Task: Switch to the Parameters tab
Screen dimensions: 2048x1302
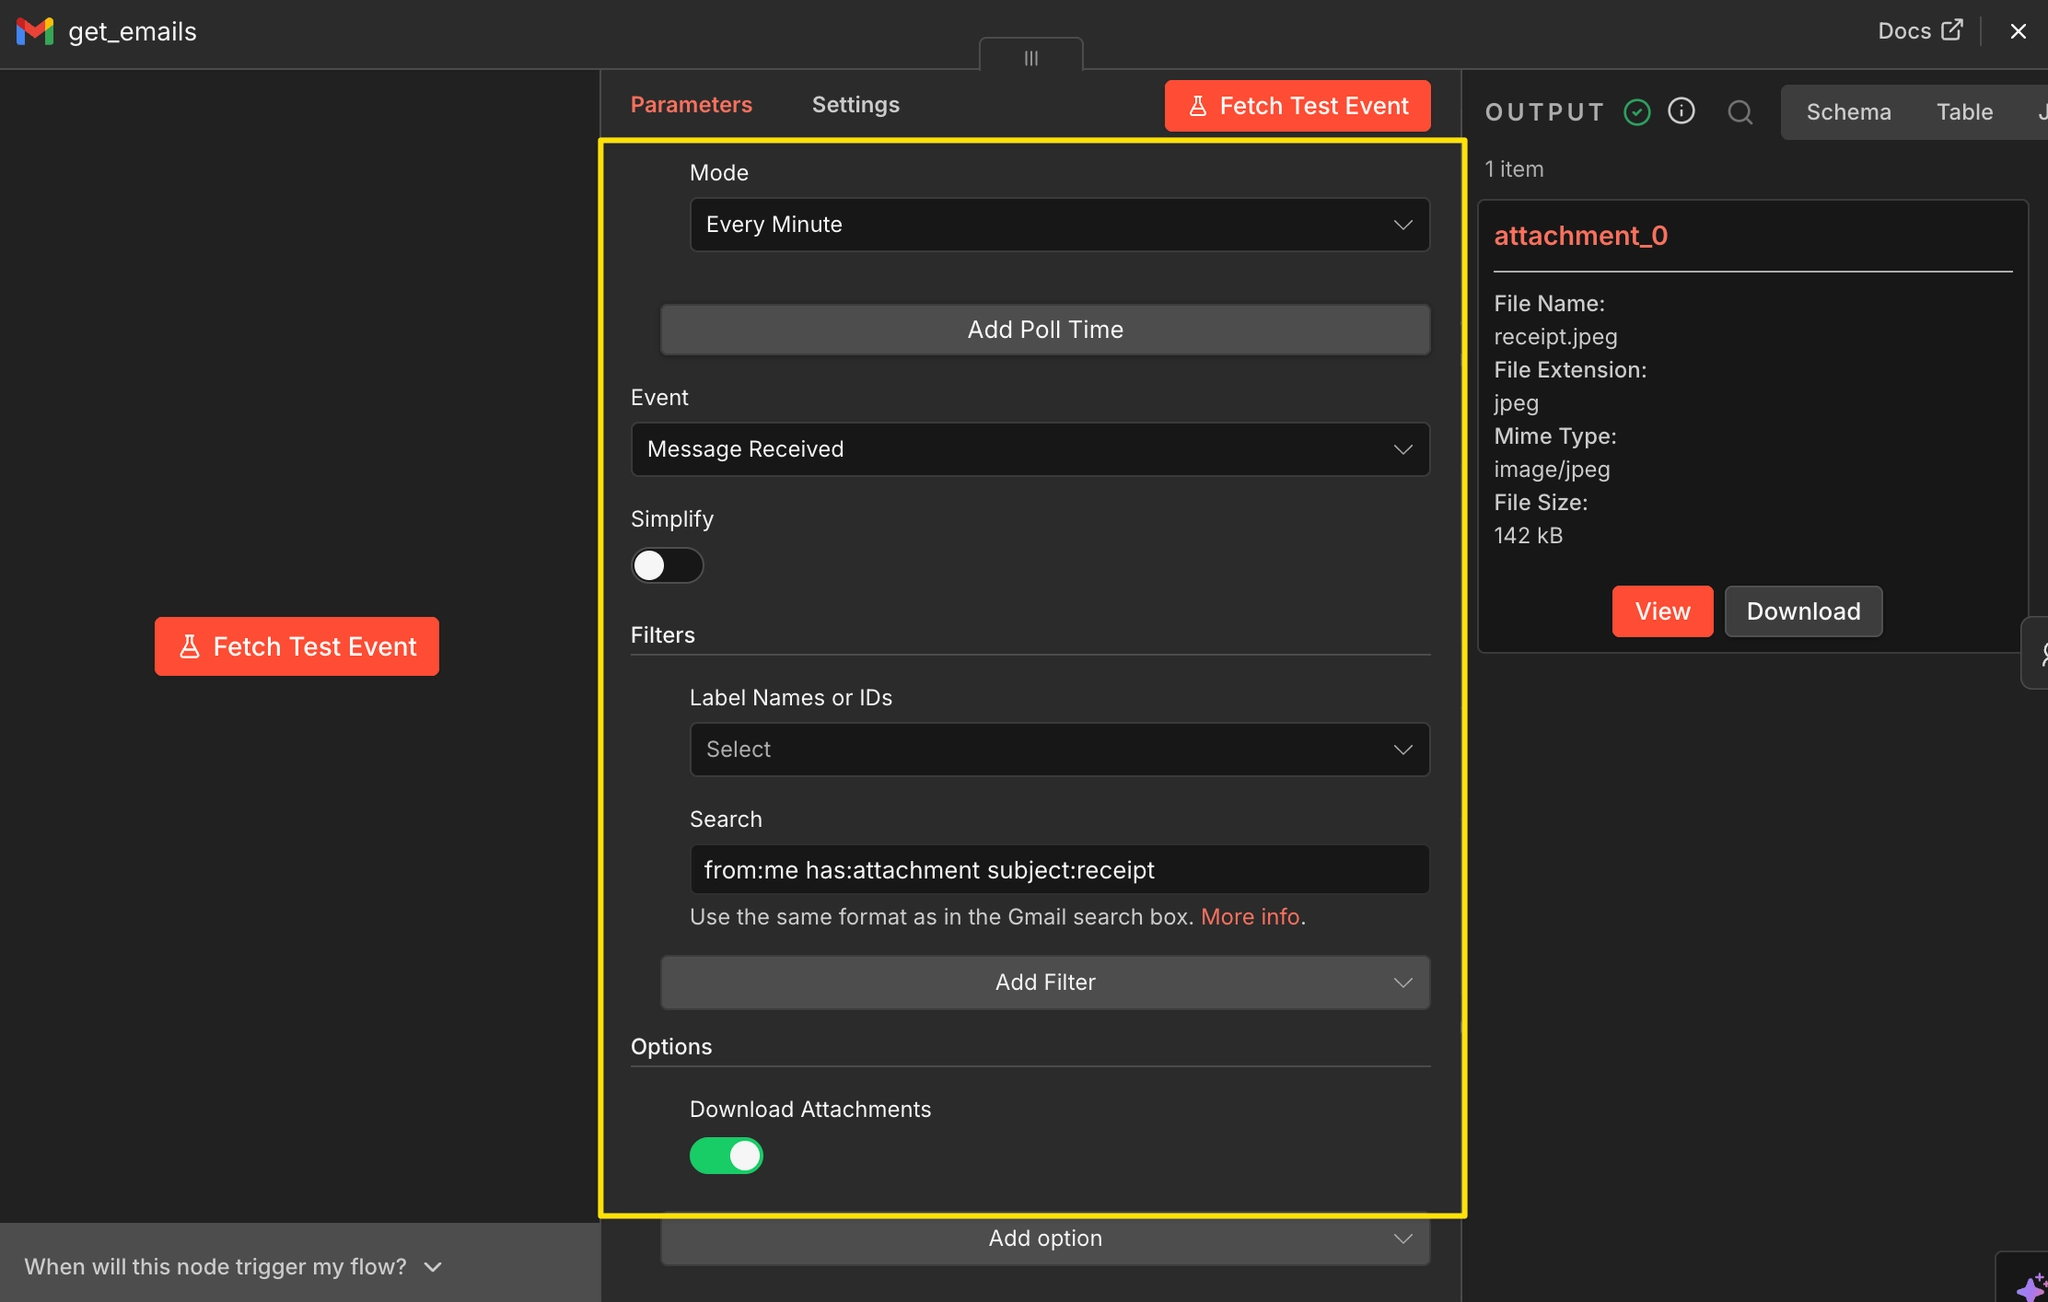Action: pos(691,105)
